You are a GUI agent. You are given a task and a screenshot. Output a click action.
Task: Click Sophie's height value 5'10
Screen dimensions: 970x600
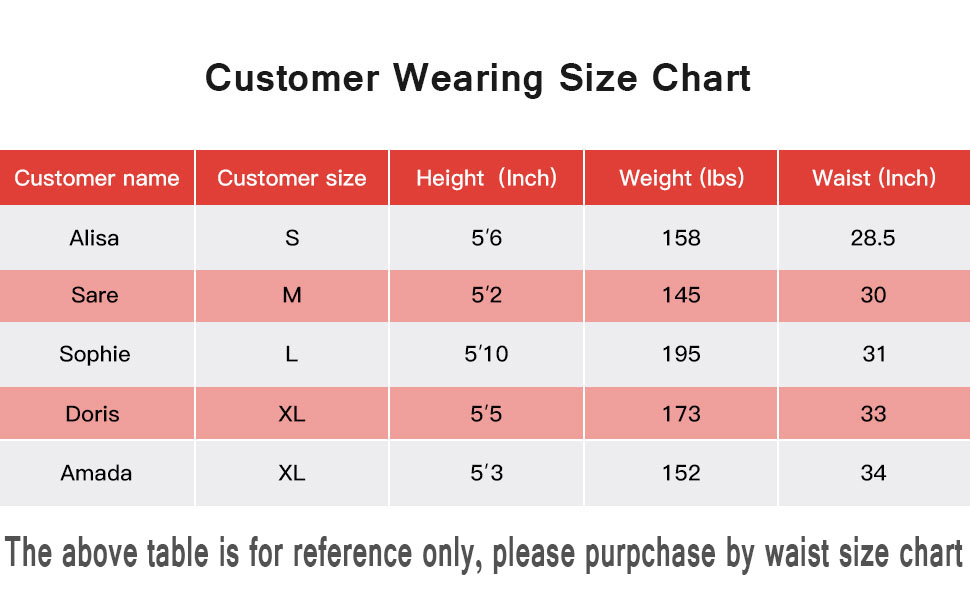(x=486, y=354)
